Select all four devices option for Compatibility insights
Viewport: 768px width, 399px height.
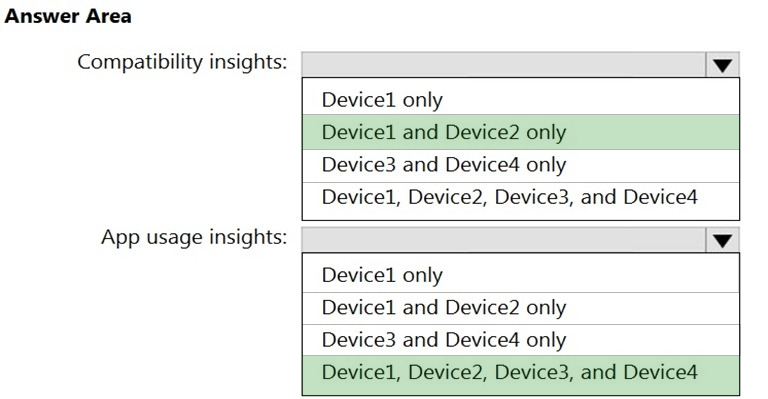click(521, 198)
